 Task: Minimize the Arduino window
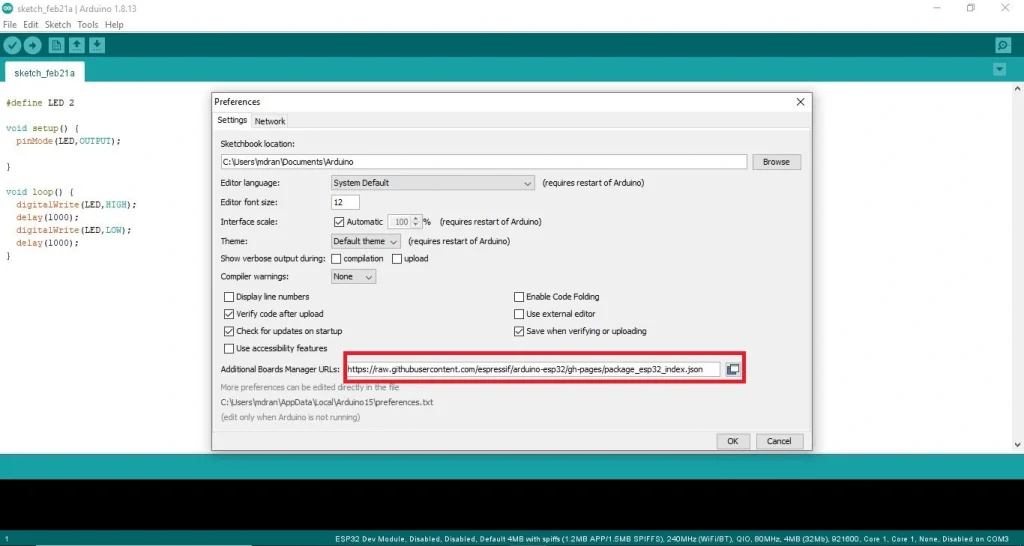click(x=937, y=8)
